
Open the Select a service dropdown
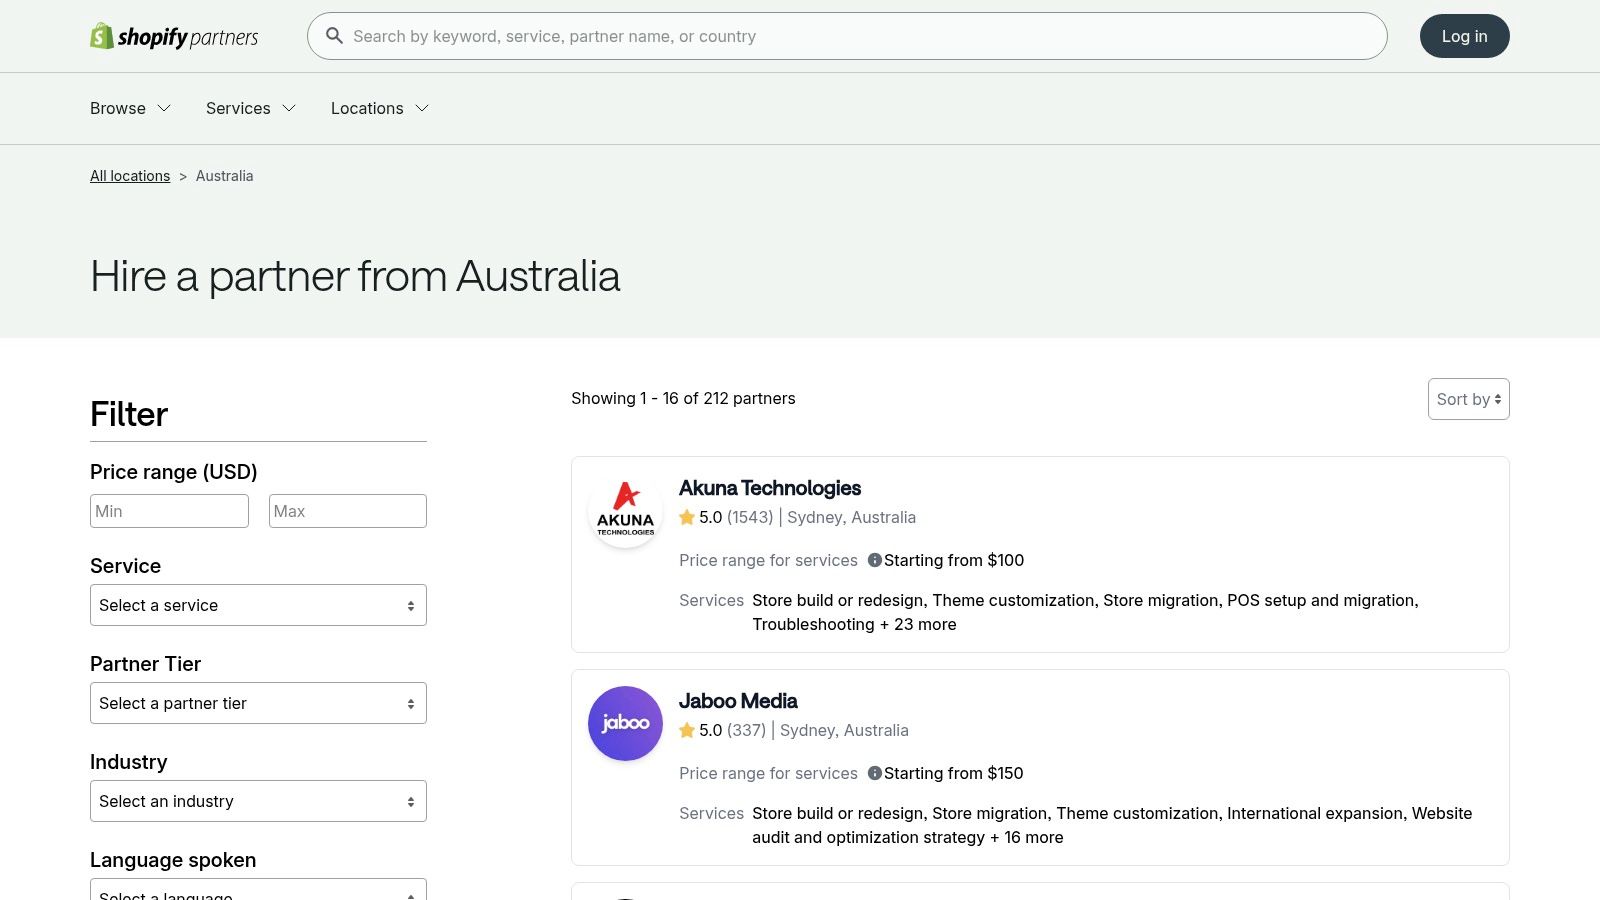258,605
